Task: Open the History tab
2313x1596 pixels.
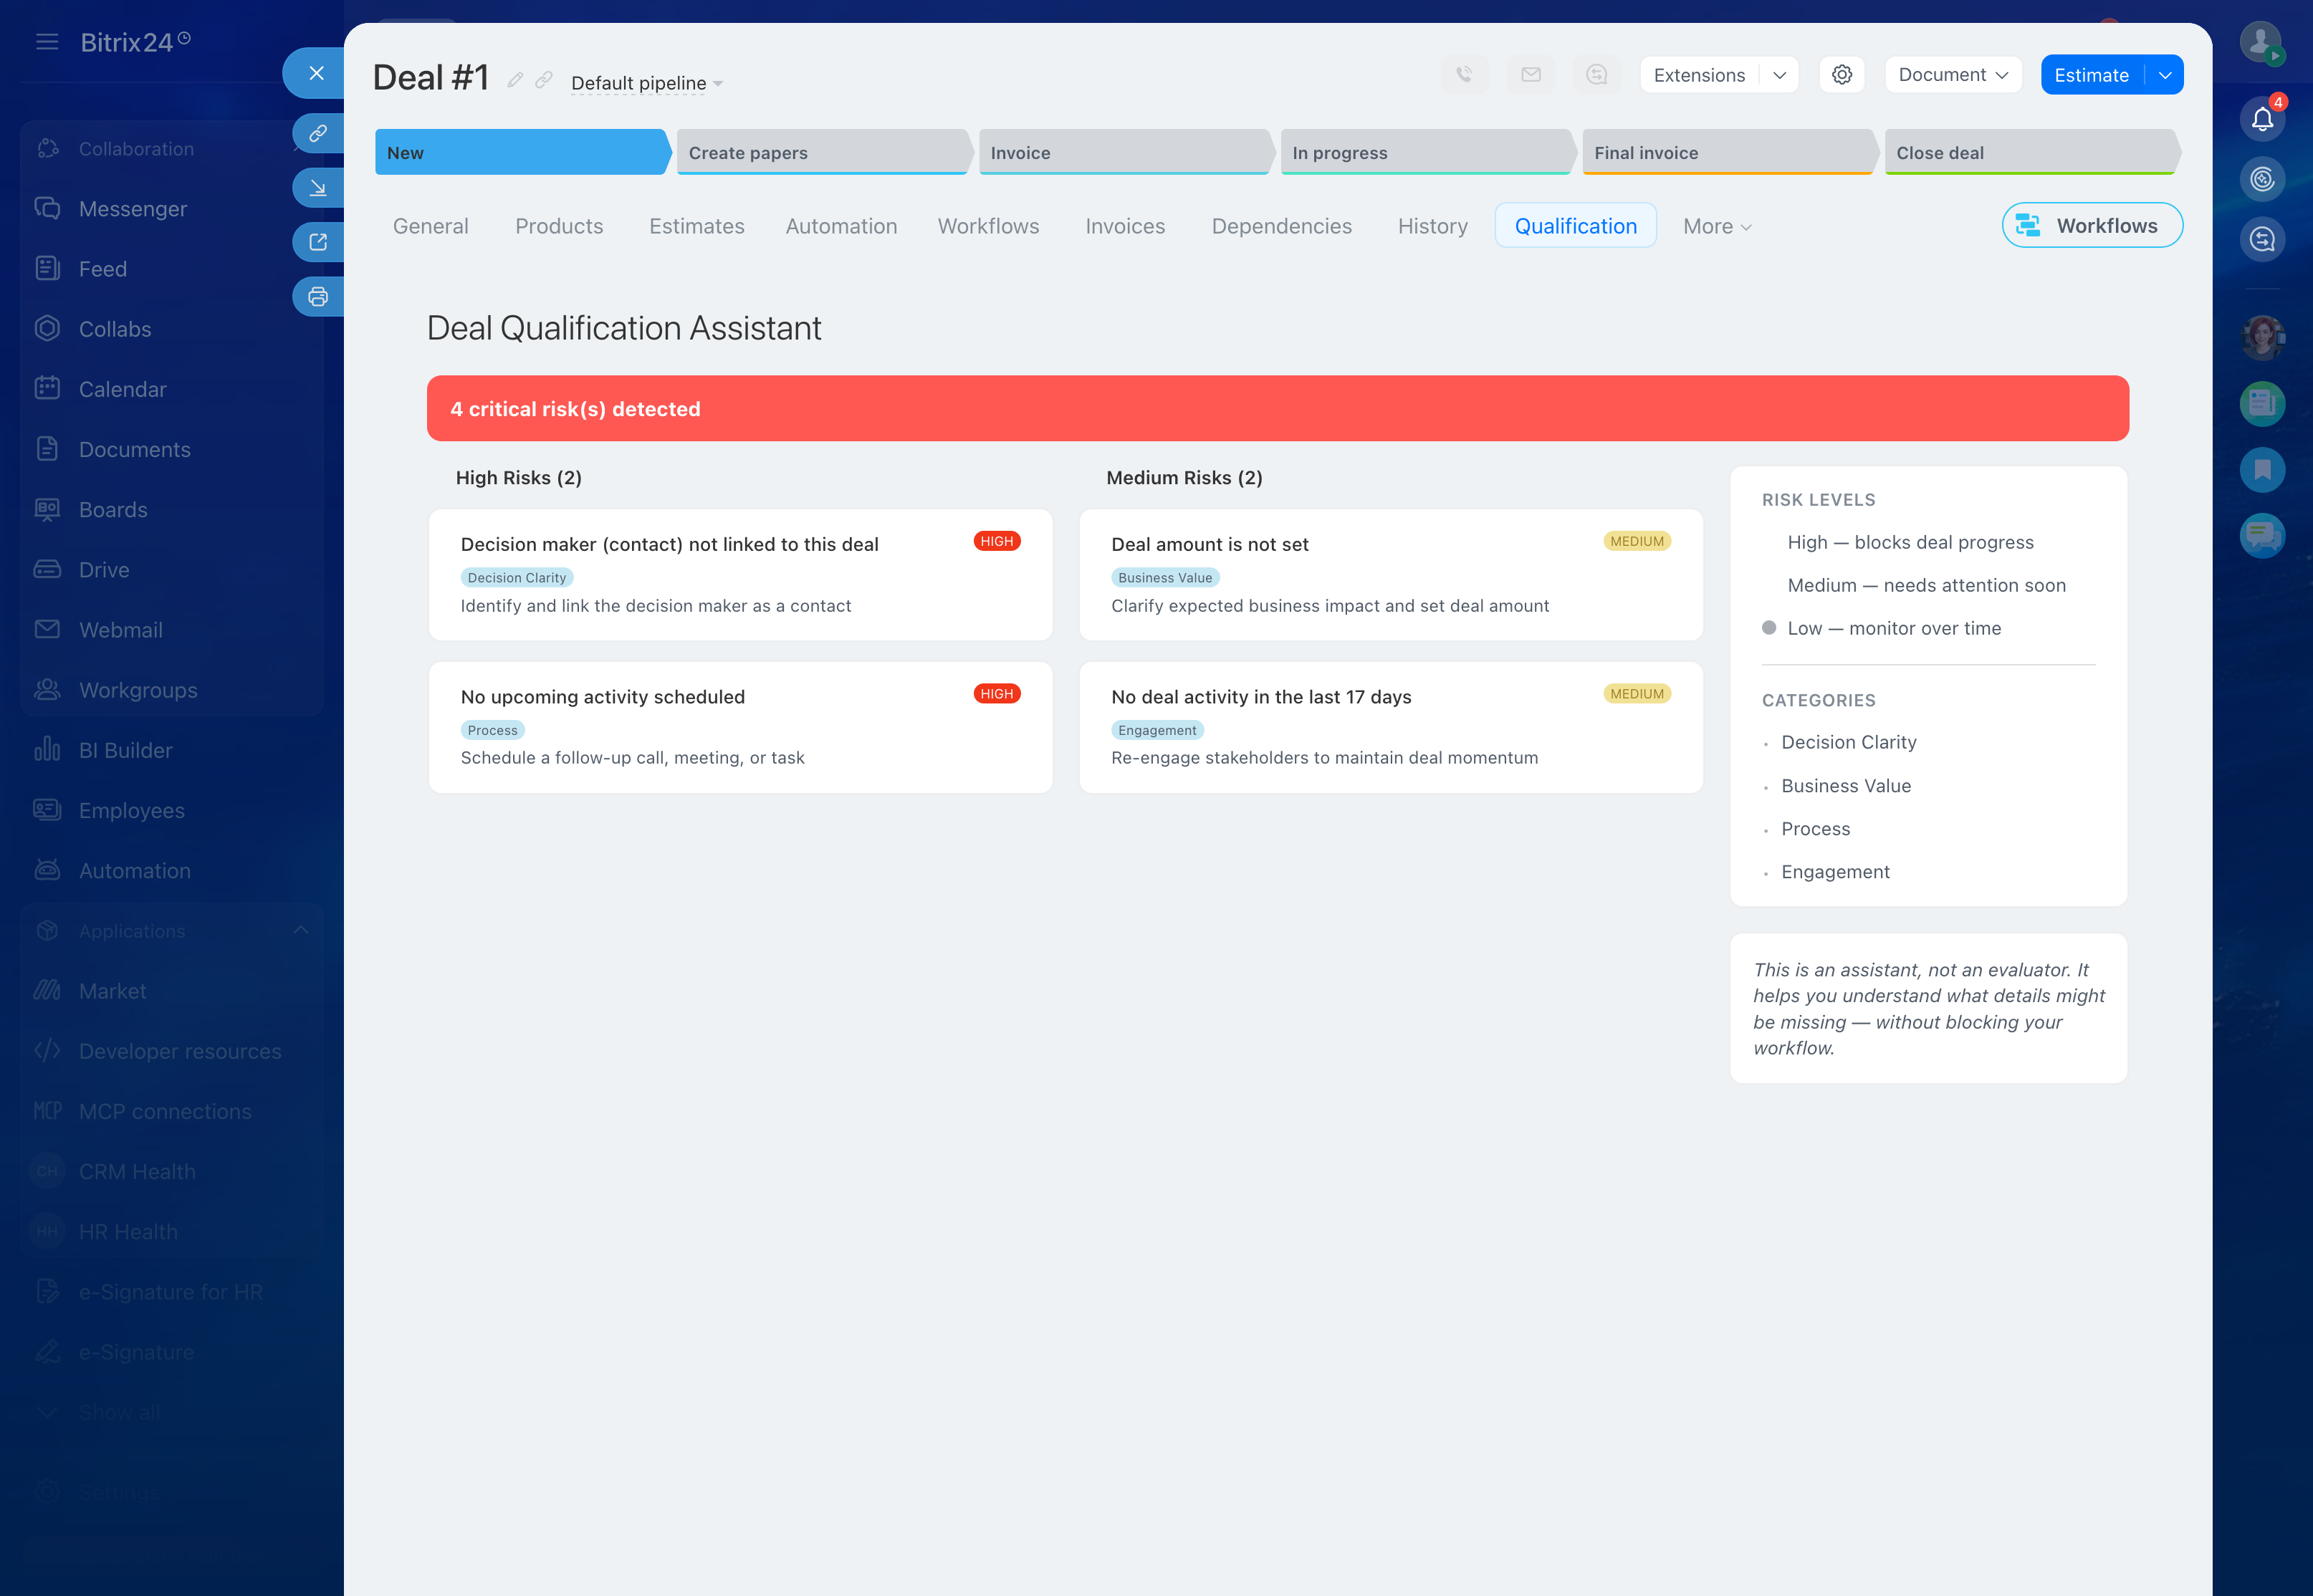Action: (x=1432, y=227)
